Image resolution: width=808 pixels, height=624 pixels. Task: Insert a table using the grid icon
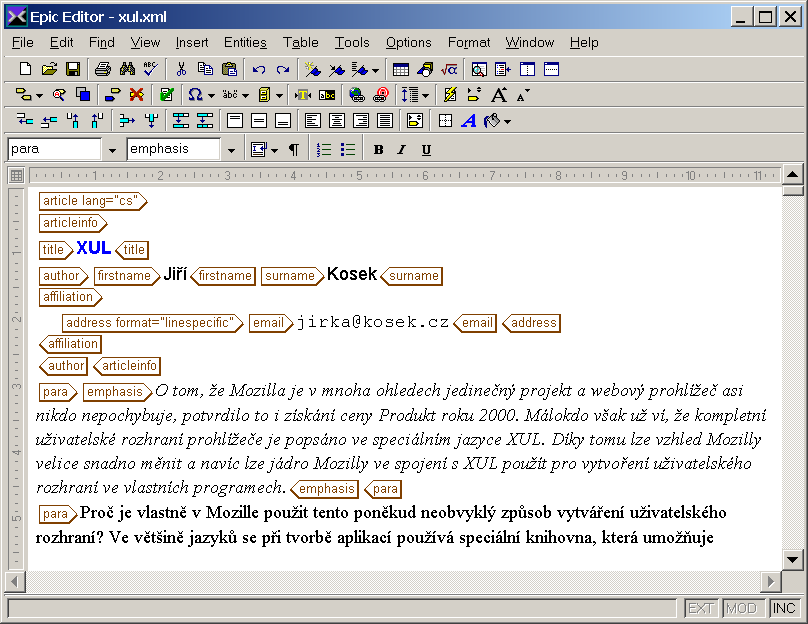click(x=400, y=69)
